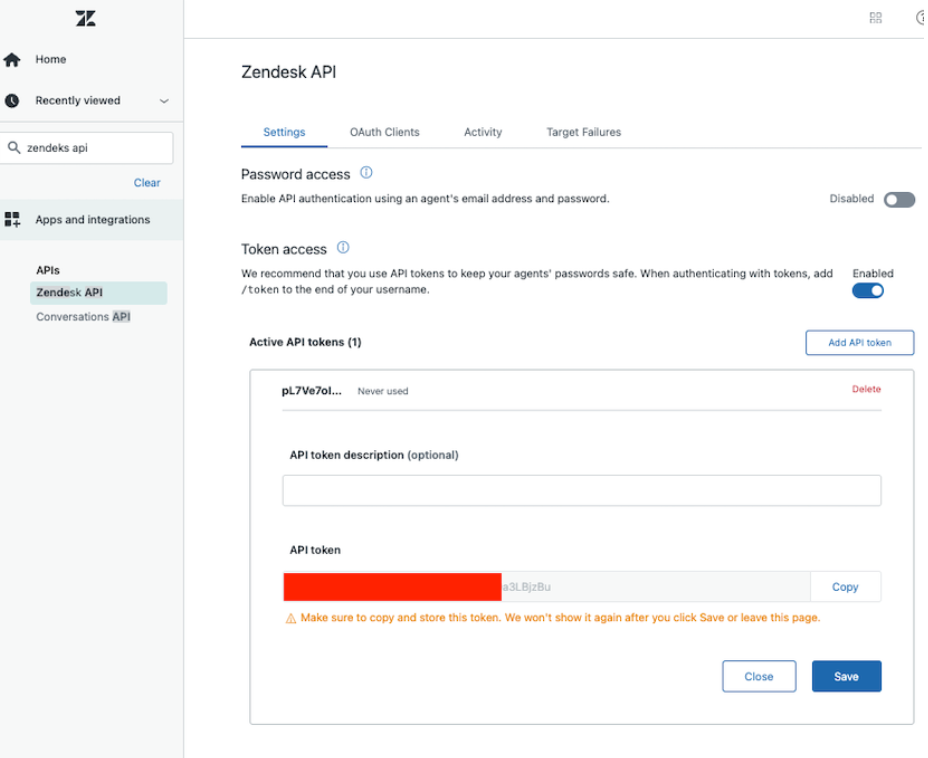
Task: Click the search magnifier icon
Action: coord(14,148)
